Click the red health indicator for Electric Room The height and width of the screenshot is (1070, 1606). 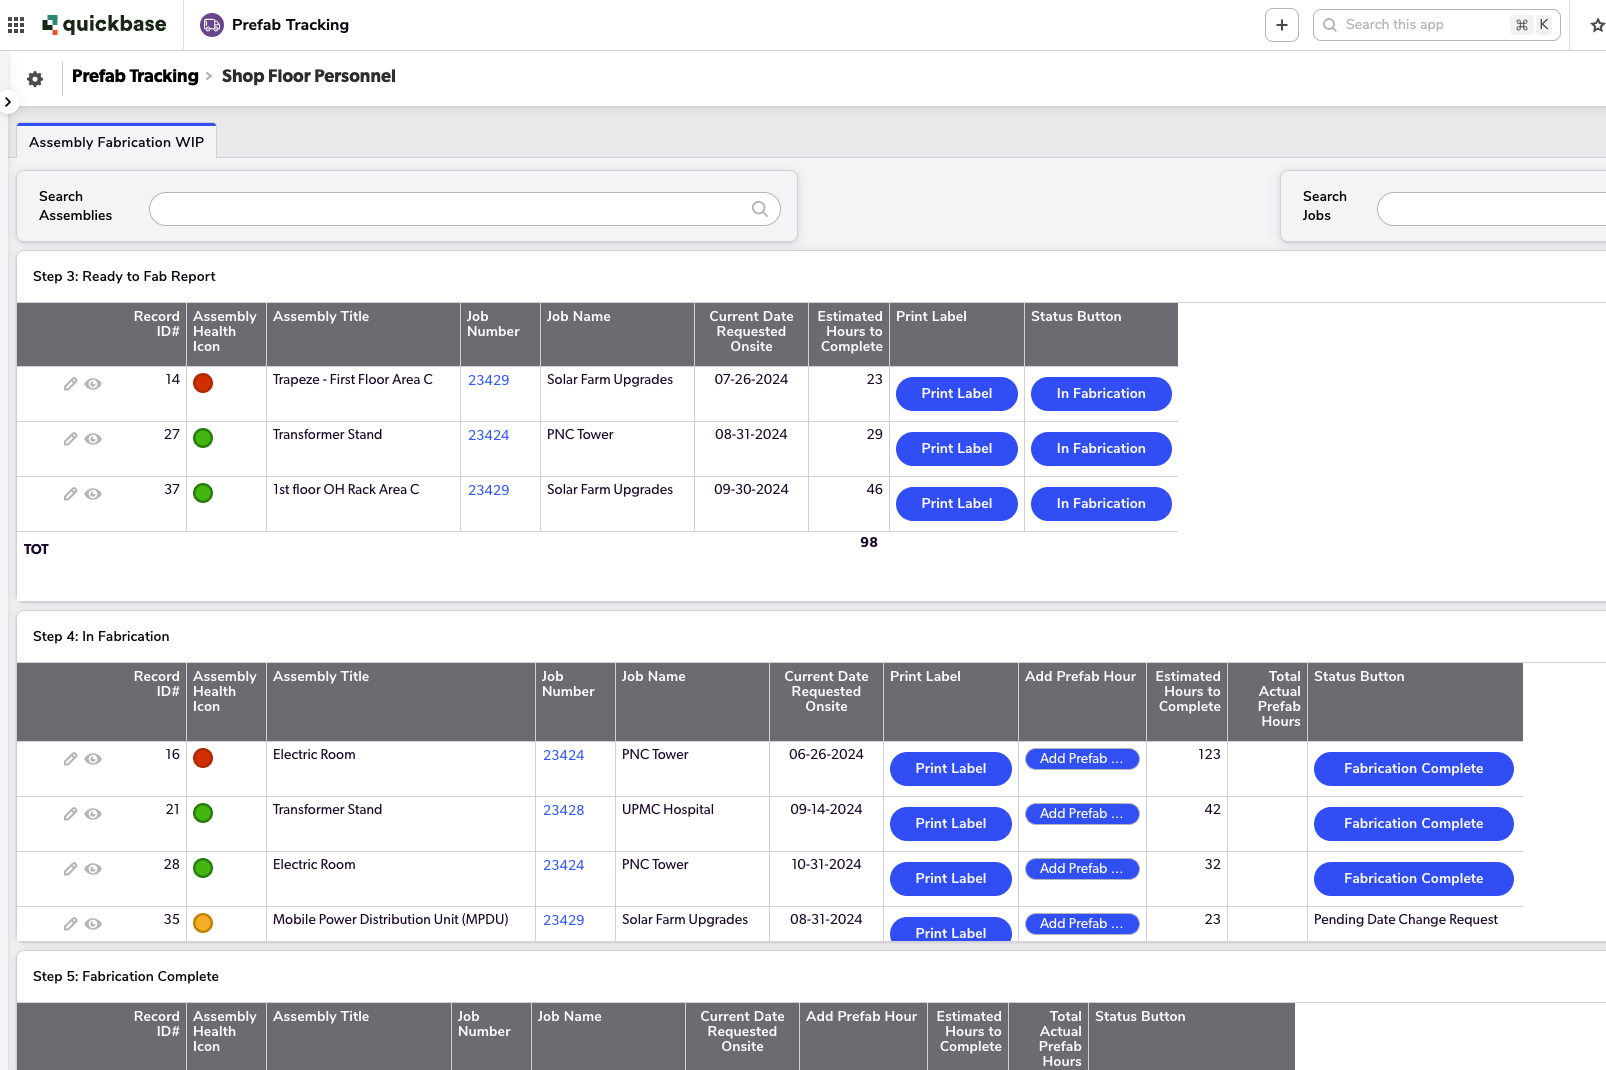point(203,758)
